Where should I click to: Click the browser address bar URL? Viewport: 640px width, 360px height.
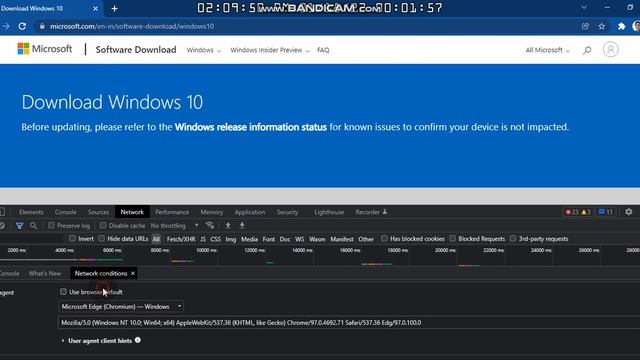click(x=132, y=26)
